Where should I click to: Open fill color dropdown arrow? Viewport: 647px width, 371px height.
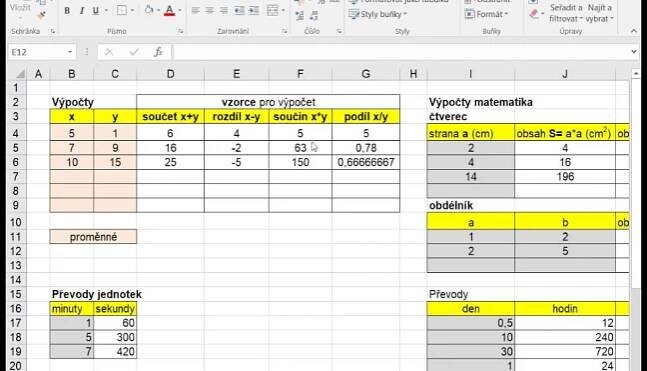click(x=158, y=11)
